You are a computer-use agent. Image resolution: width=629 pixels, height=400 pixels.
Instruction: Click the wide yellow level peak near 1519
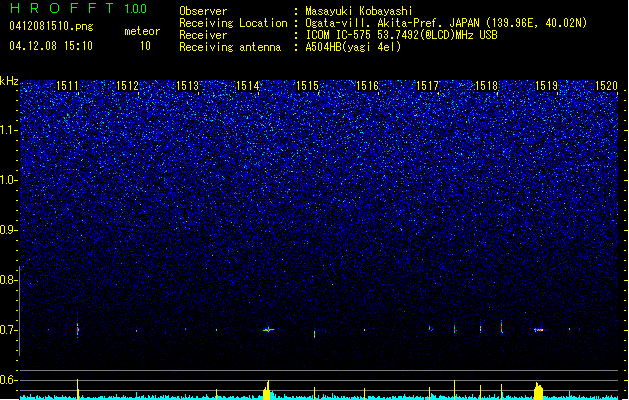[x=538, y=391]
